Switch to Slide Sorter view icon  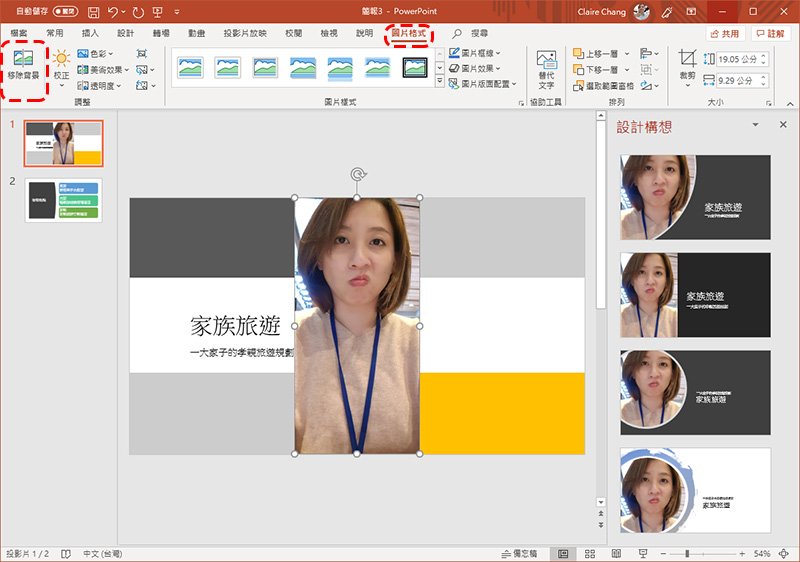pos(588,553)
